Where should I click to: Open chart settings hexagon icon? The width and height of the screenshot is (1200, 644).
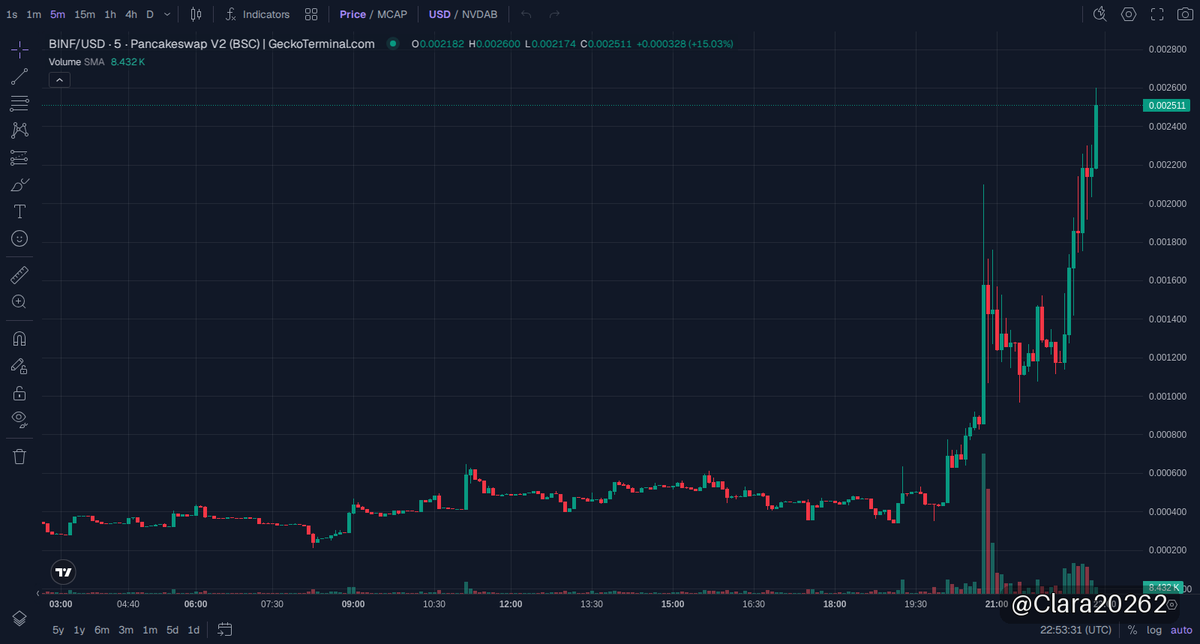pos(1128,14)
